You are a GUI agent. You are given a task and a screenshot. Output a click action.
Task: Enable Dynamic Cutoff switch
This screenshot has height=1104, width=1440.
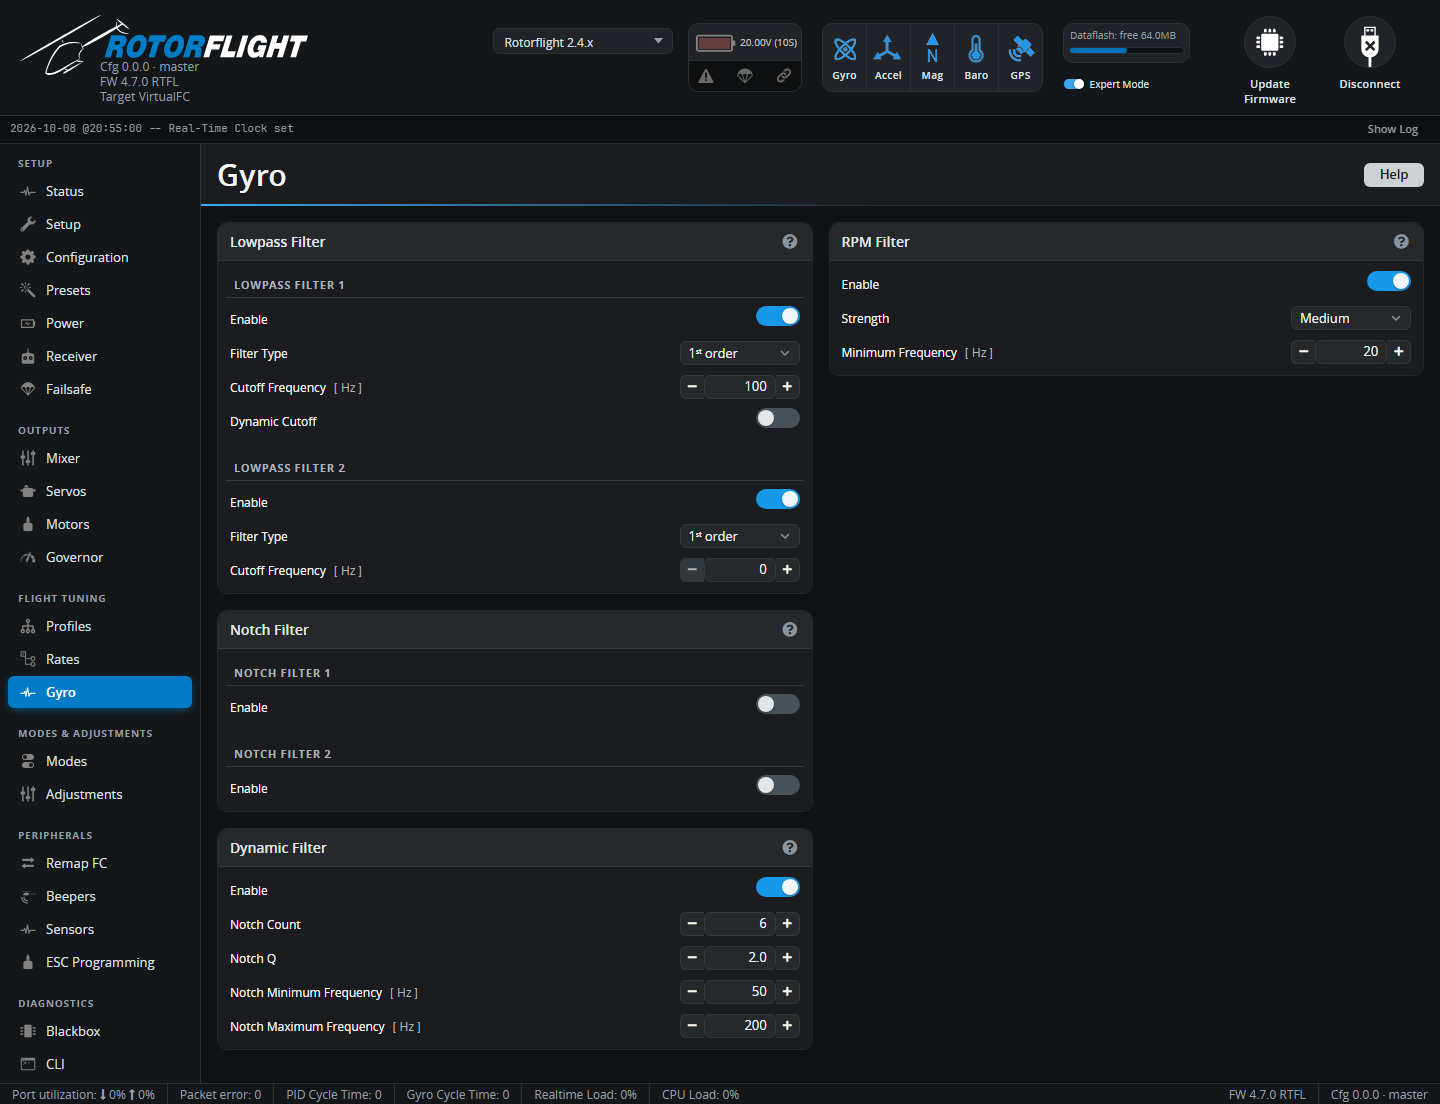778,418
